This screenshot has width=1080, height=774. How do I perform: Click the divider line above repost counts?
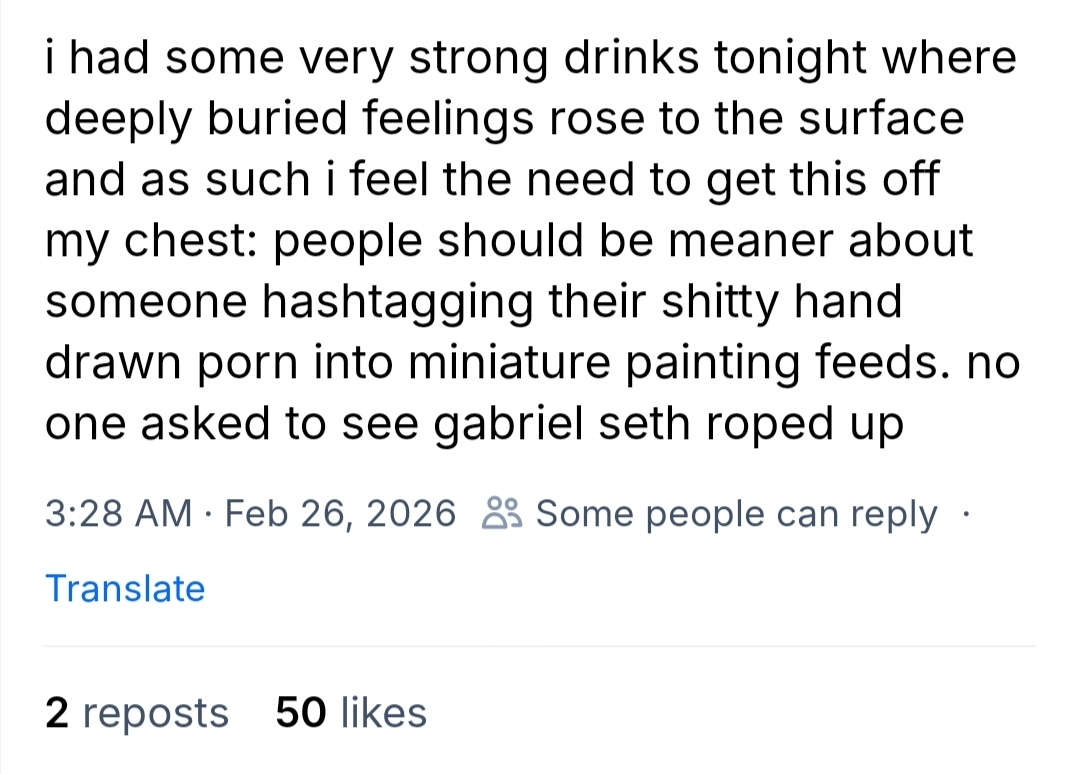540,646
